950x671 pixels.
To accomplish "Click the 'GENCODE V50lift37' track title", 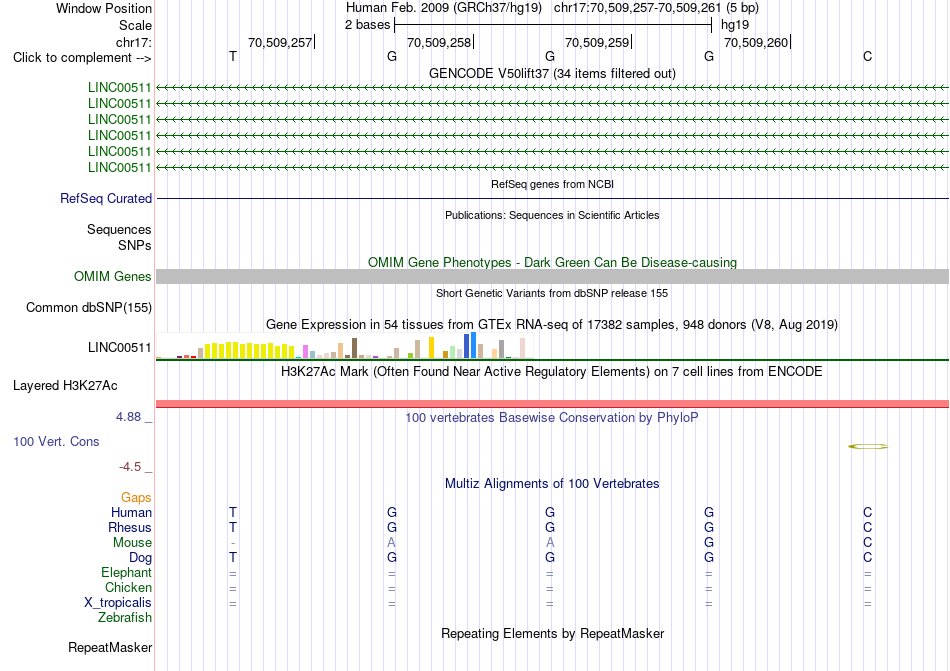I will click(x=552, y=73).
